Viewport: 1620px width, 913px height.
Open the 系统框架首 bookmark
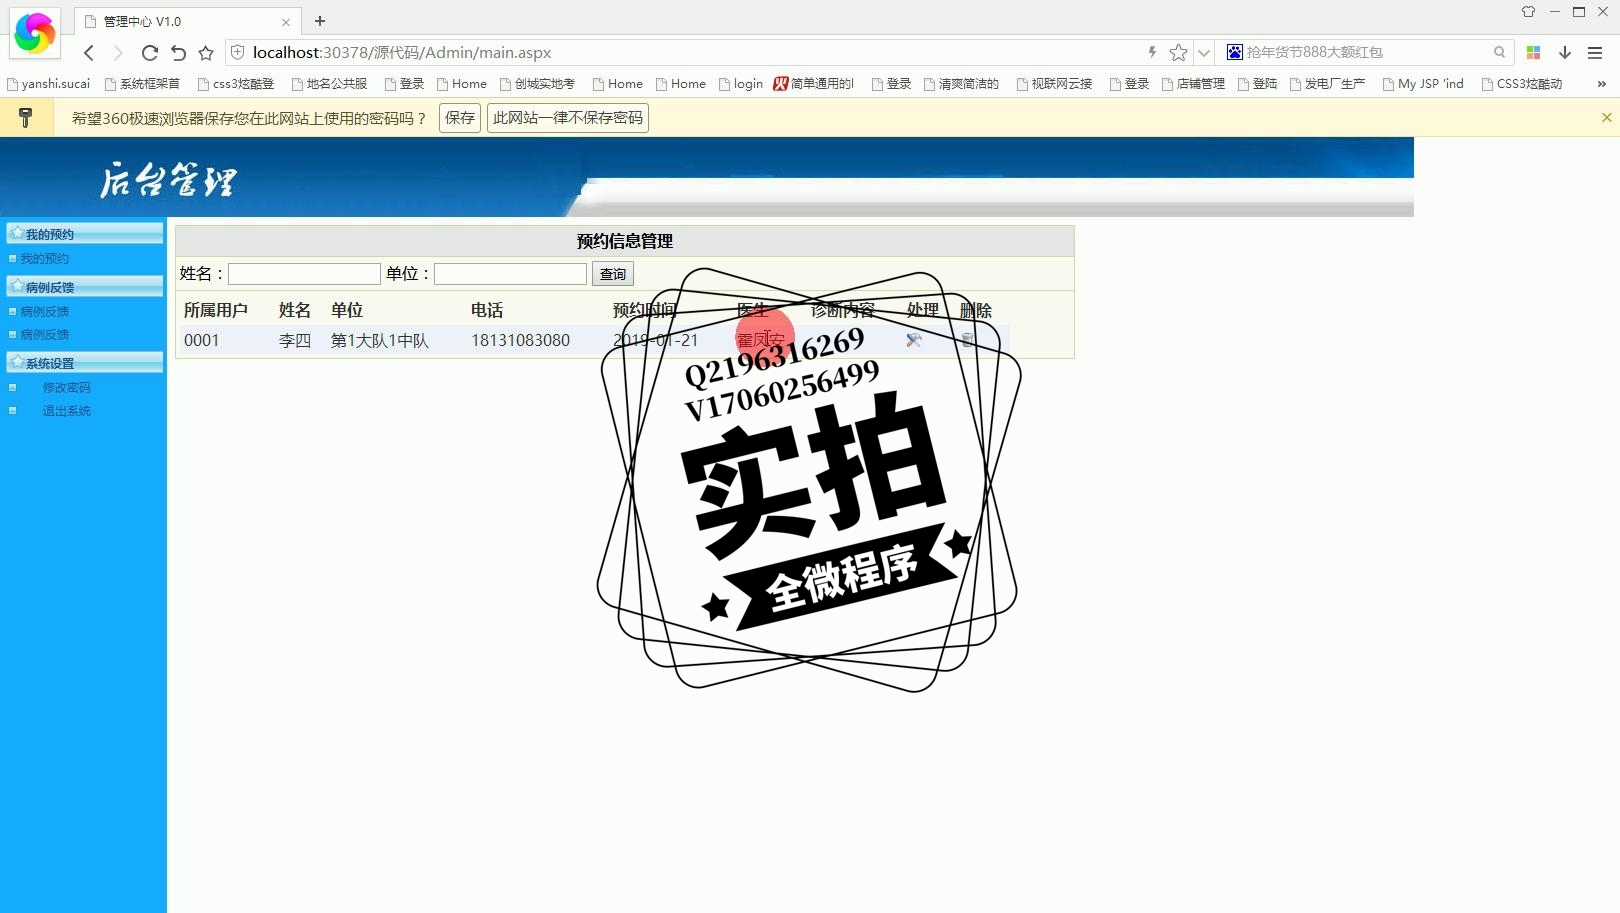pyautogui.click(x=142, y=84)
